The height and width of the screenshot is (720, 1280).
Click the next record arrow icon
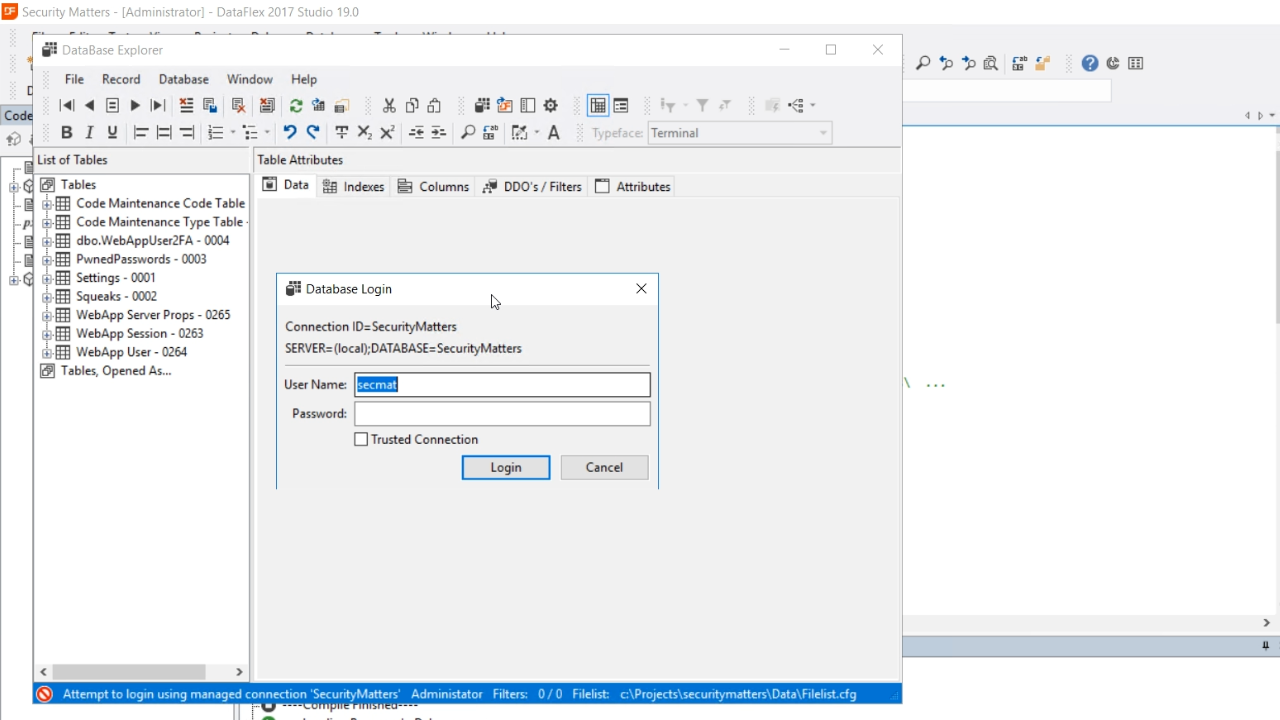pyautogui.click(x=135, y=106)
